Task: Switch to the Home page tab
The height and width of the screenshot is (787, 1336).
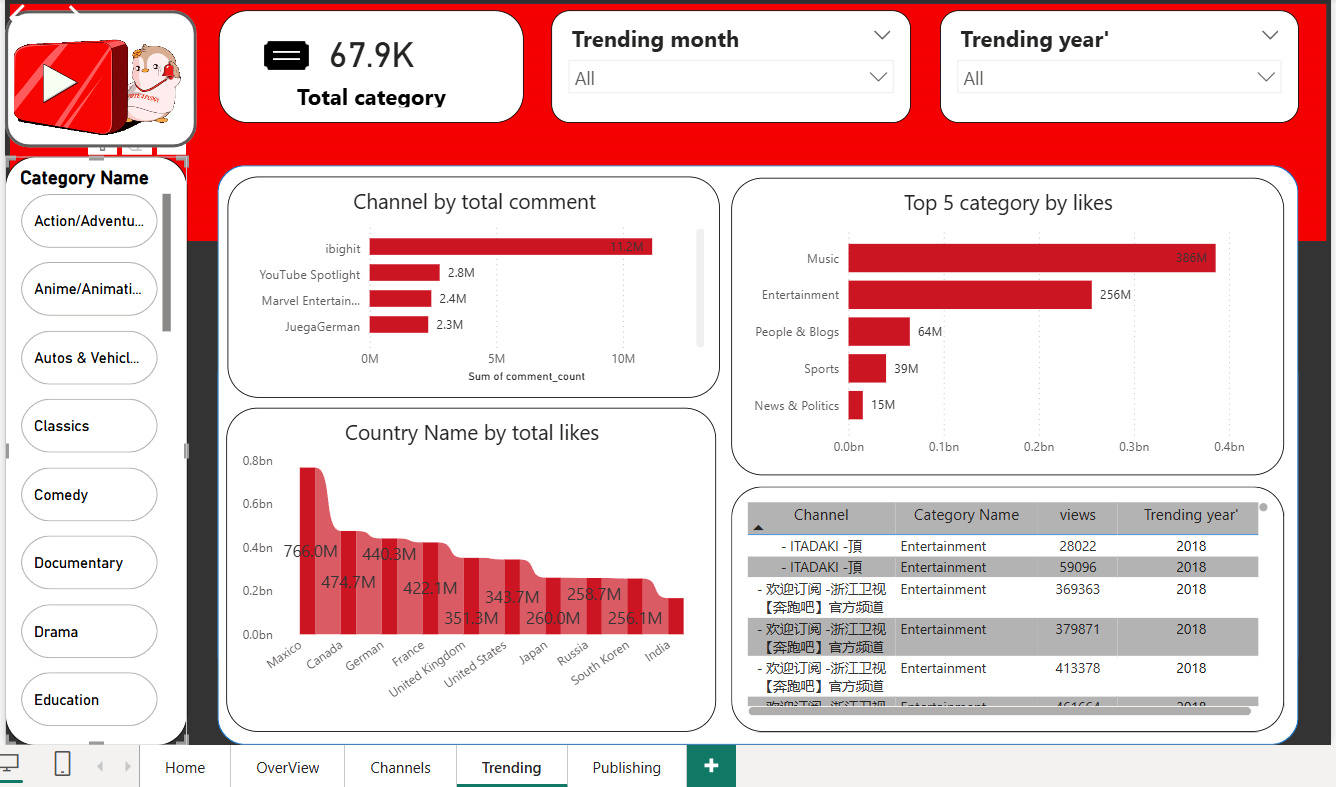Action: pos(184,767)
